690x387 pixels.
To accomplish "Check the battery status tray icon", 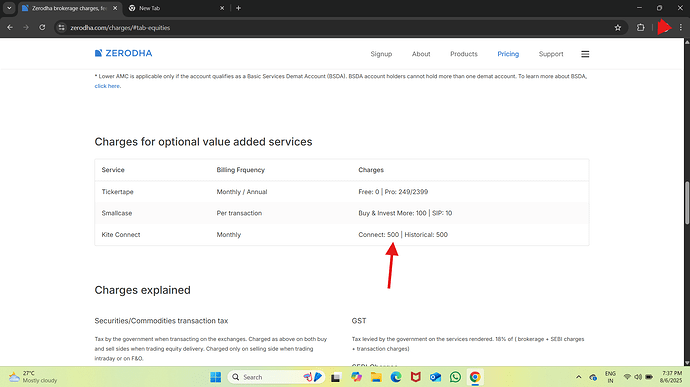I will [x=649, y=377].
